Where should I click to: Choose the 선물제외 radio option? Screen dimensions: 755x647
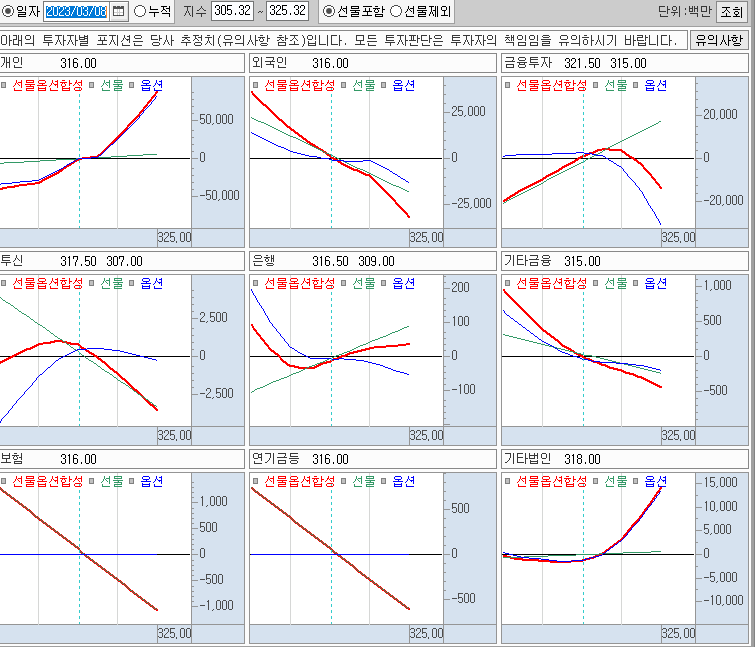(x=396, y=11)
